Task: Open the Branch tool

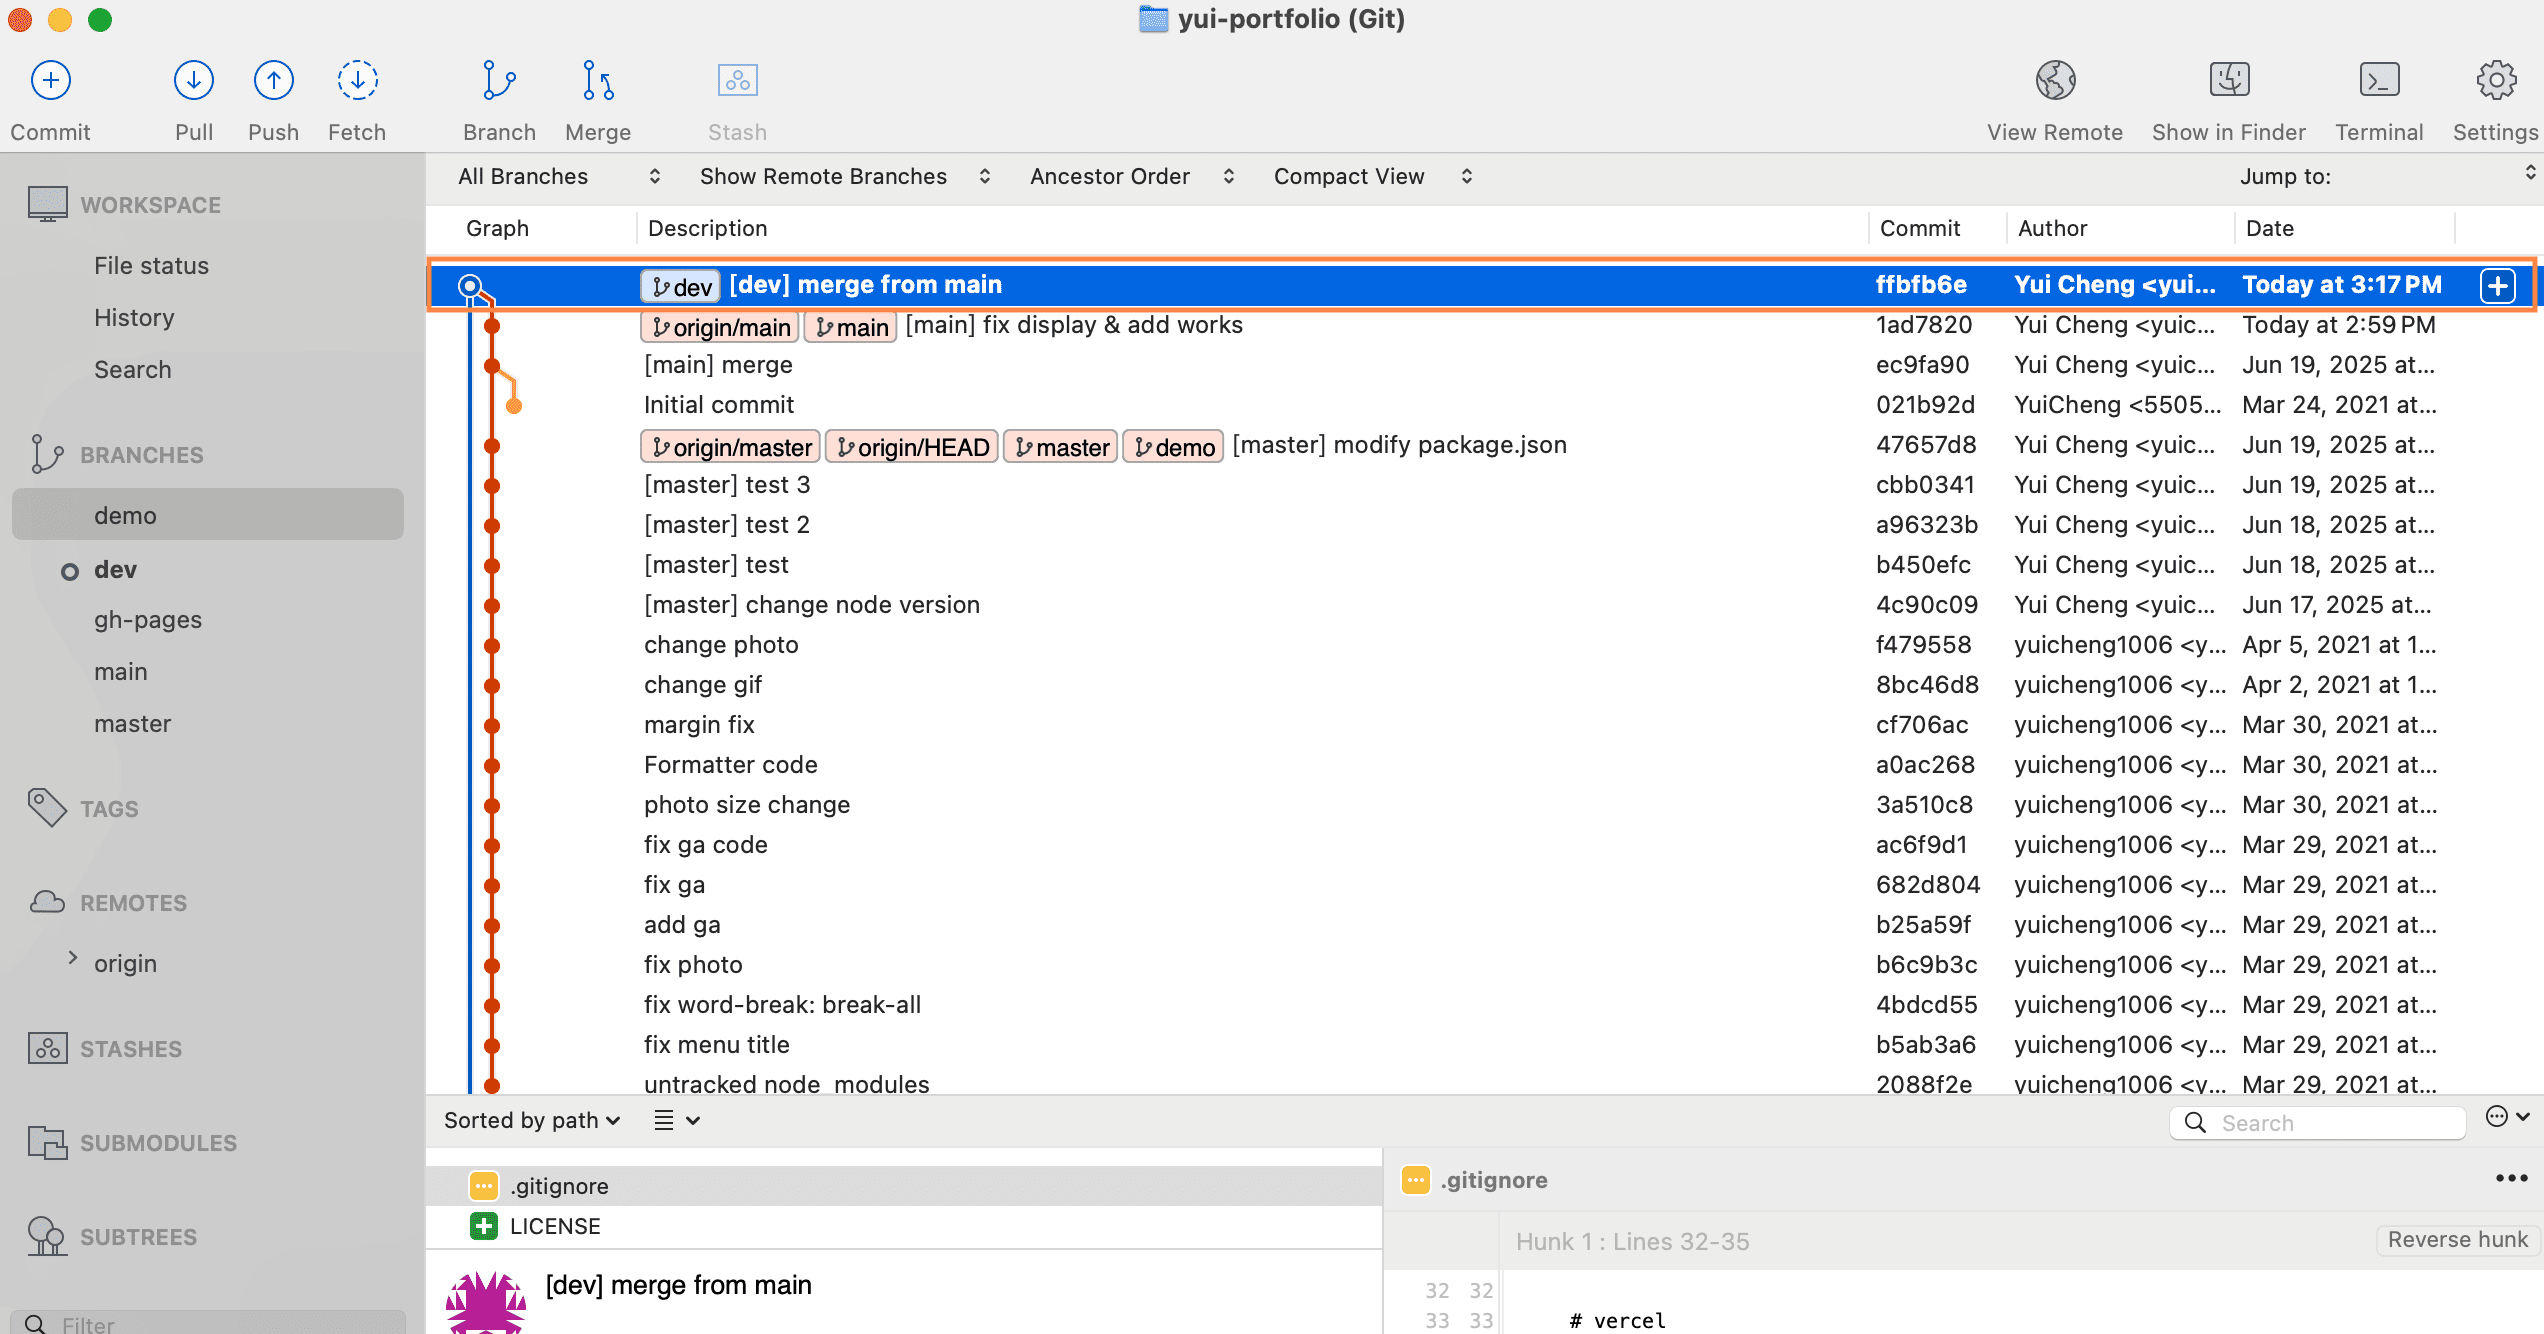Action: click(498, 81)
